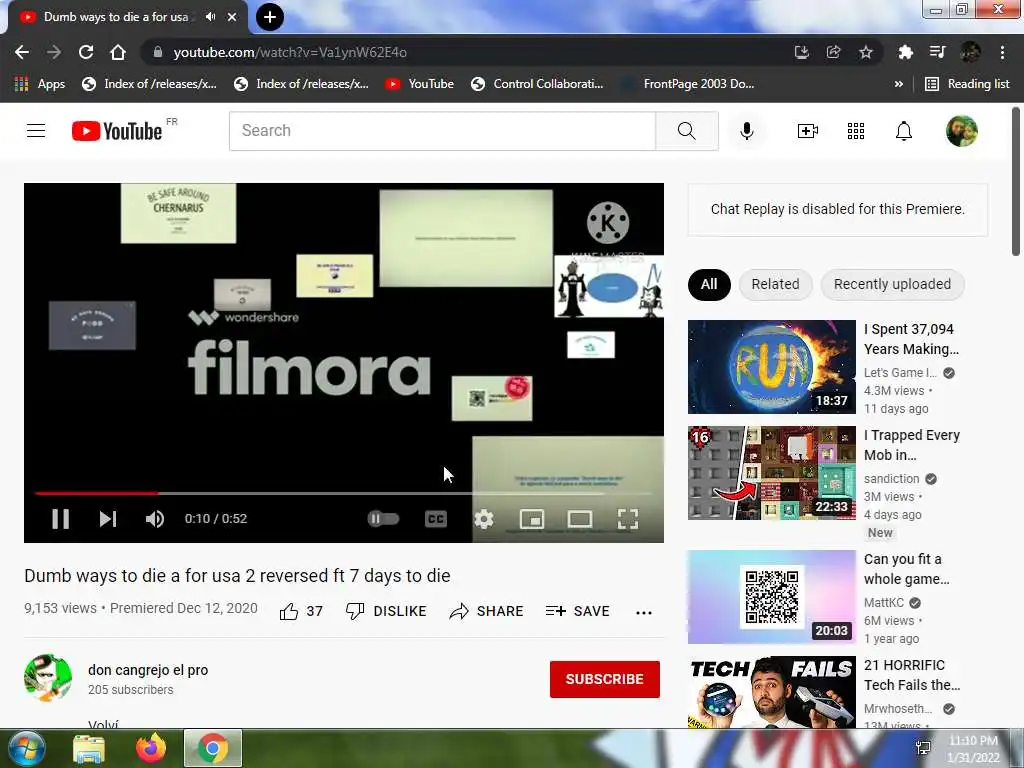
Task: Open player settings gear
Action: pos(483,519)
